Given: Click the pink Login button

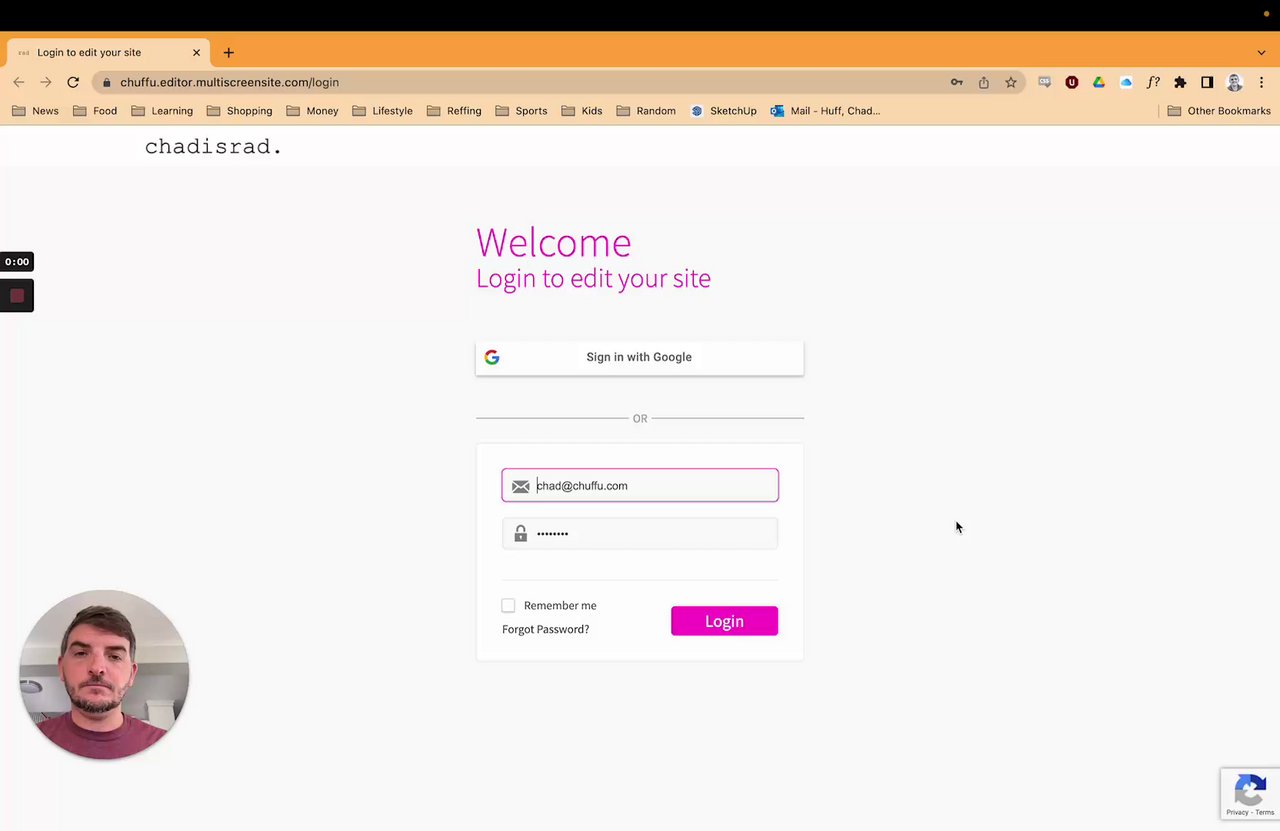Looking at the screenshot, I should (x=724, y=621).
